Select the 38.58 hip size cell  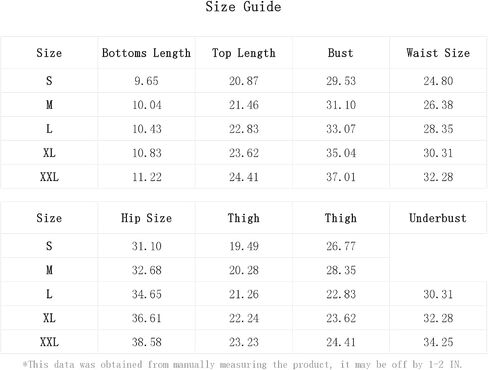tap(146, 342)
